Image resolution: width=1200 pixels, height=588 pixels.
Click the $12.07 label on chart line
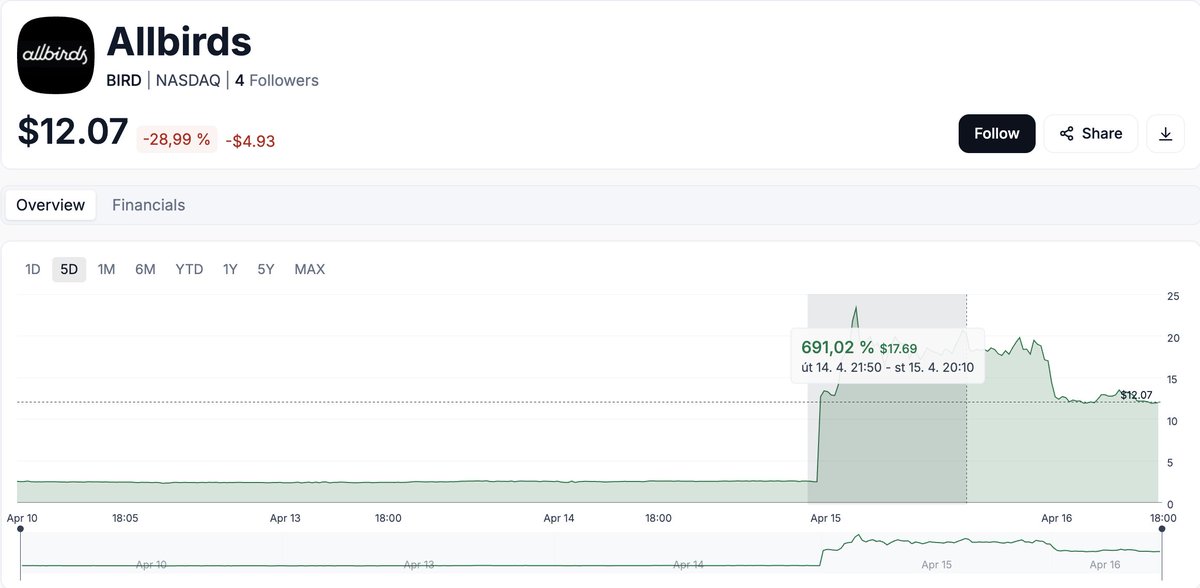(1136, 395)
